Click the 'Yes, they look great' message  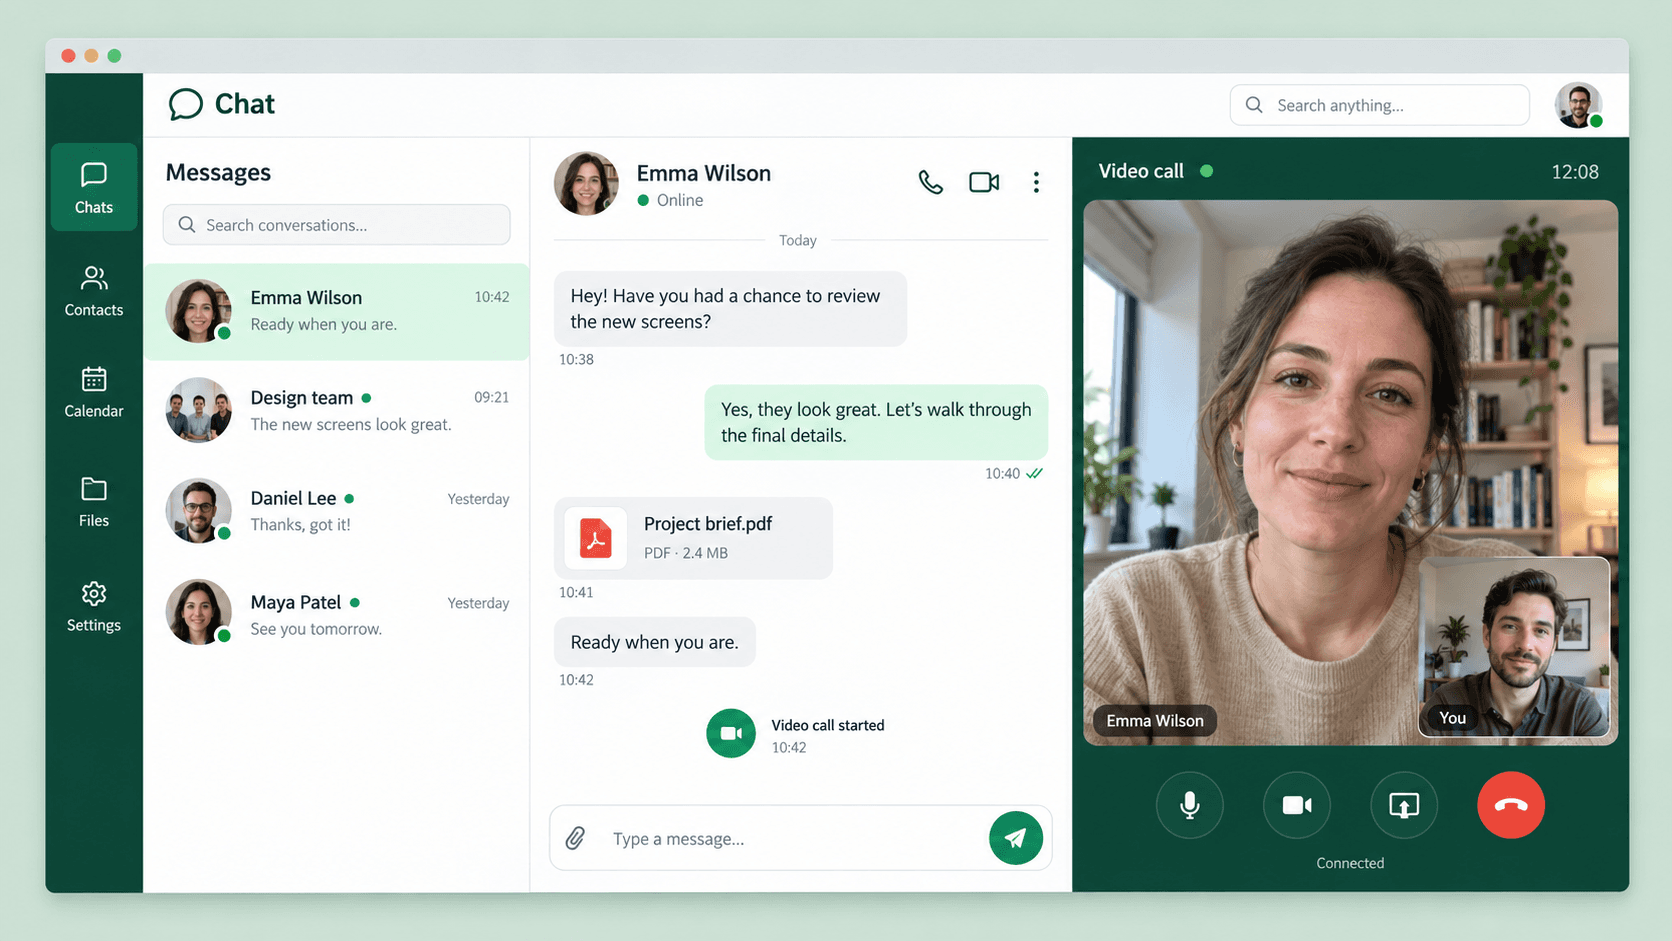coord(876,422)
